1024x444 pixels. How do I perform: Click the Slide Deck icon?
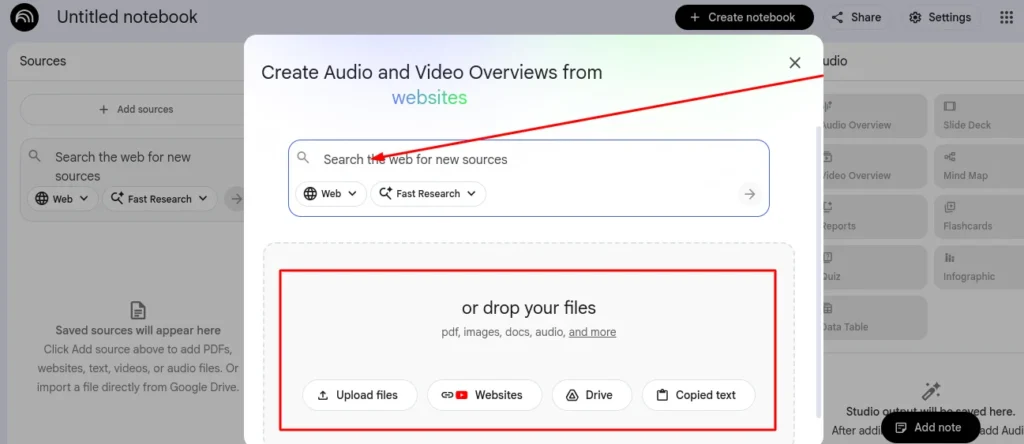(x=950, y=106)
